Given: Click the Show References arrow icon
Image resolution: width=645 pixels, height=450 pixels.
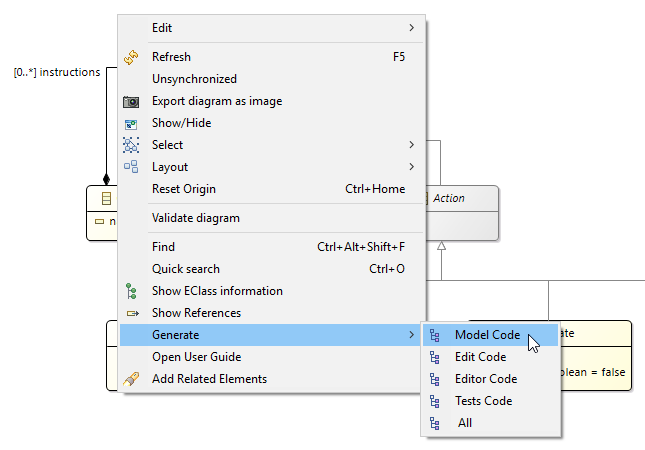Looking at the screenshot, I should point(131,313).
